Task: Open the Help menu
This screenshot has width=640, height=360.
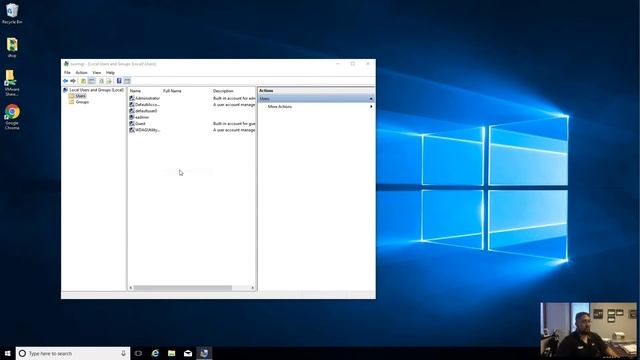Action: coord(110,73)
